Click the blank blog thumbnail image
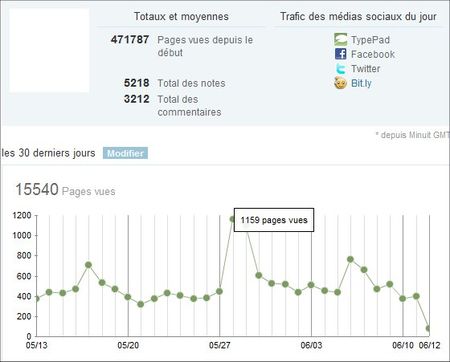450x362 pixels. point(49,50)
